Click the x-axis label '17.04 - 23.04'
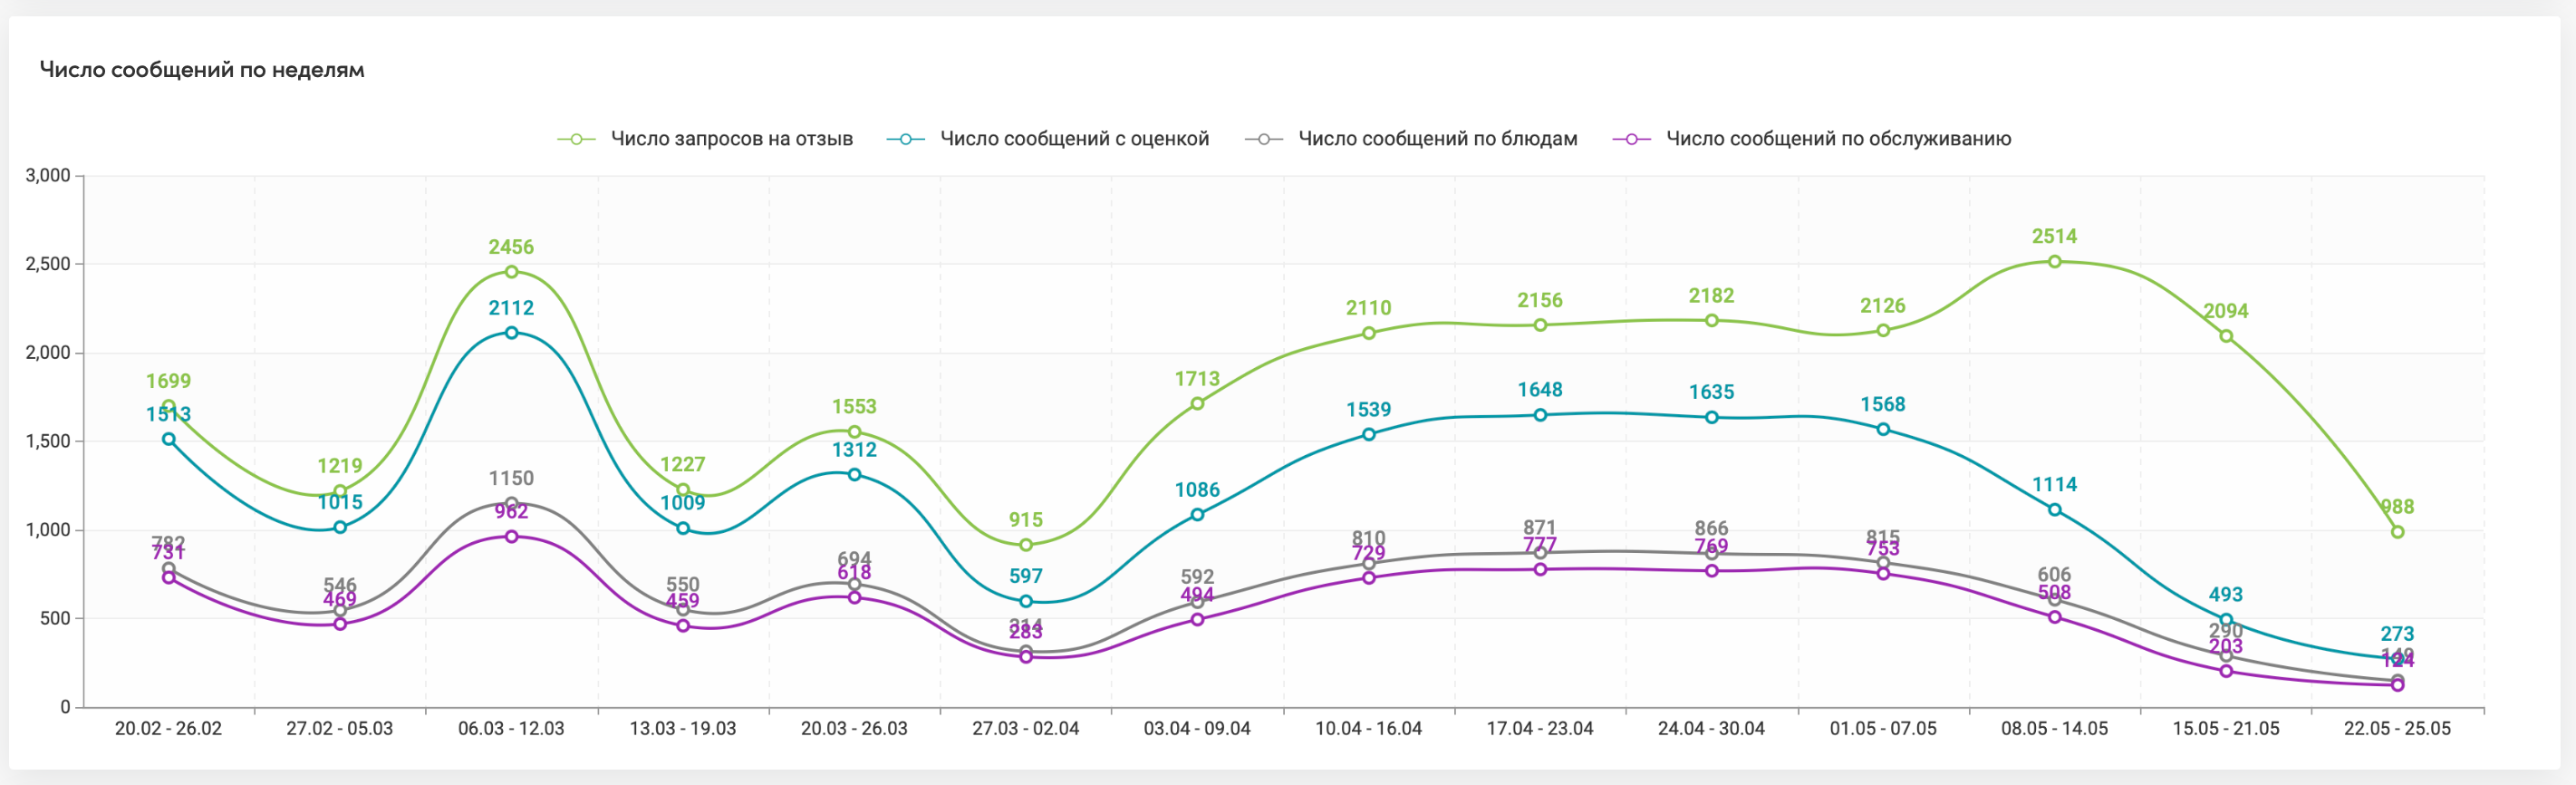 pyautogui.click(x=1540, y=729)
